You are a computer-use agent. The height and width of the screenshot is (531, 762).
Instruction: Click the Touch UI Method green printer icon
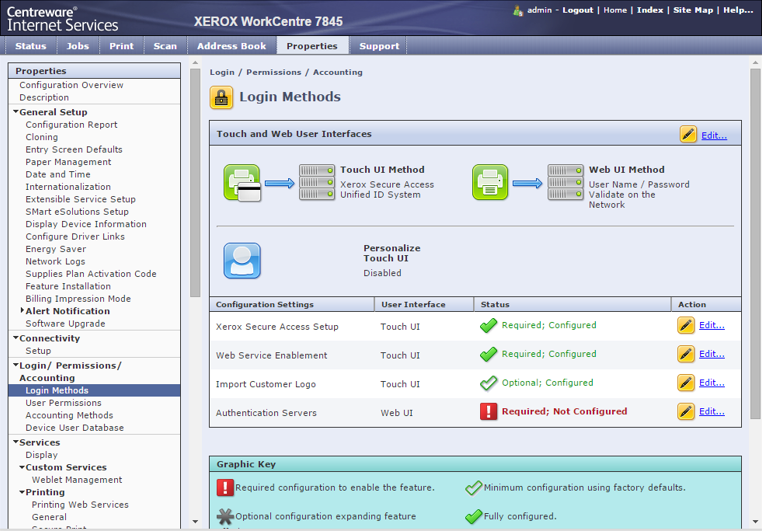point(242,183)
